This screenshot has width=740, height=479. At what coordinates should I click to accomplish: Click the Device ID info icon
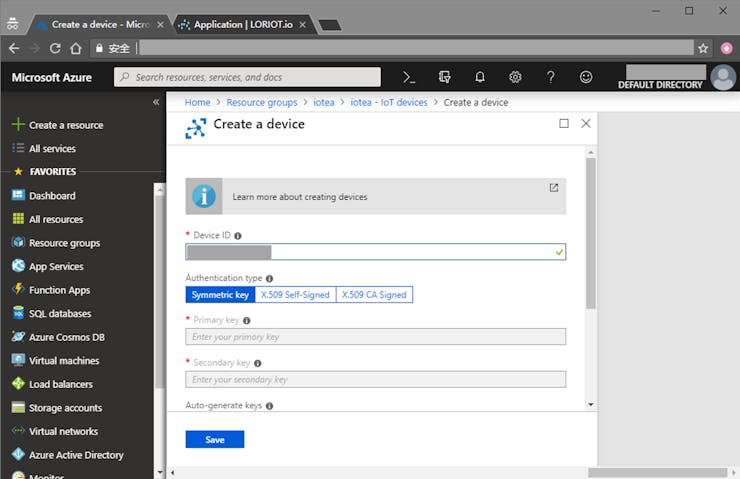(x=238, y=236)
